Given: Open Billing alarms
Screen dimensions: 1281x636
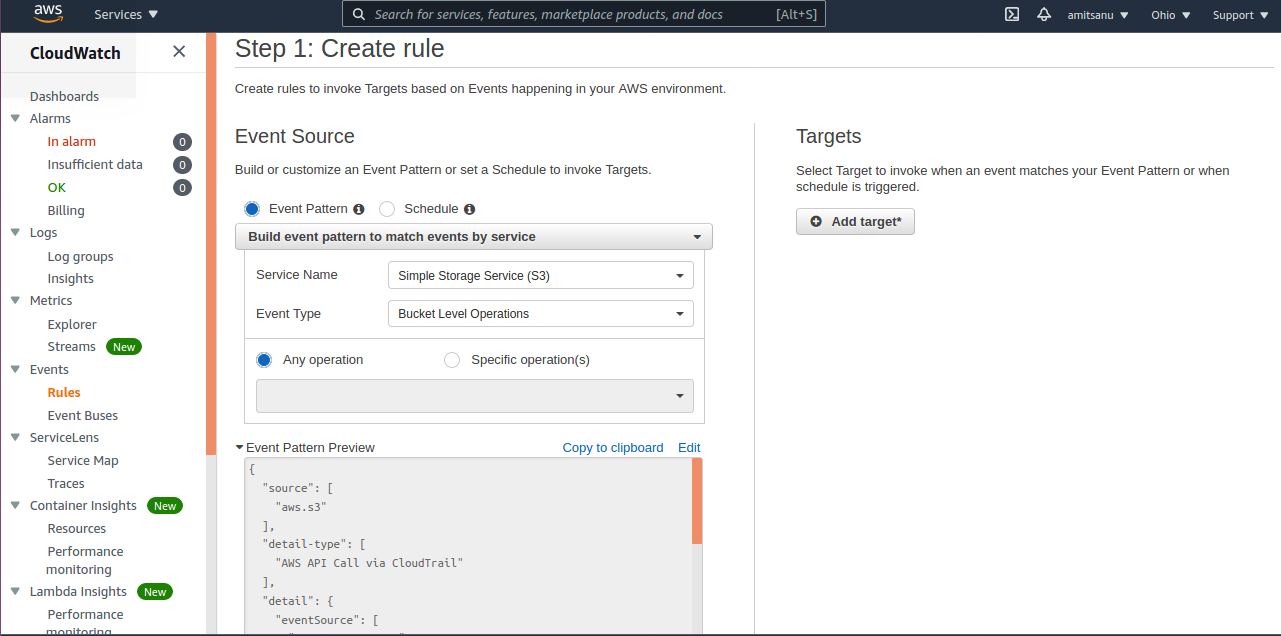Looking at the screenshot, I should pyautogui.click(x=66, y=211).
